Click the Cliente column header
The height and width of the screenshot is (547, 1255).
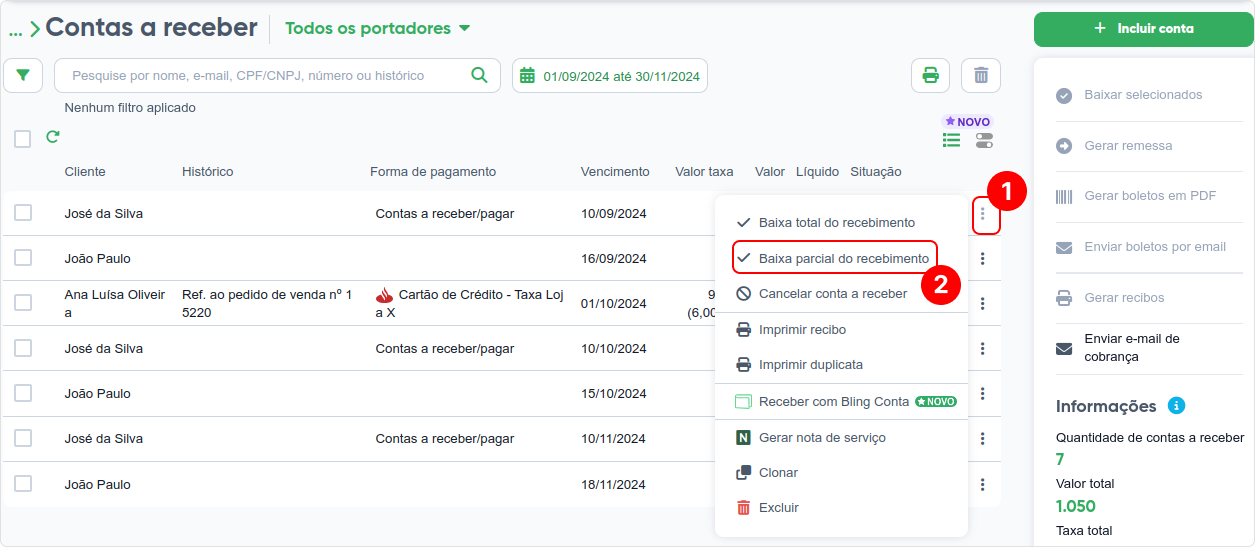tap(85, 172)
